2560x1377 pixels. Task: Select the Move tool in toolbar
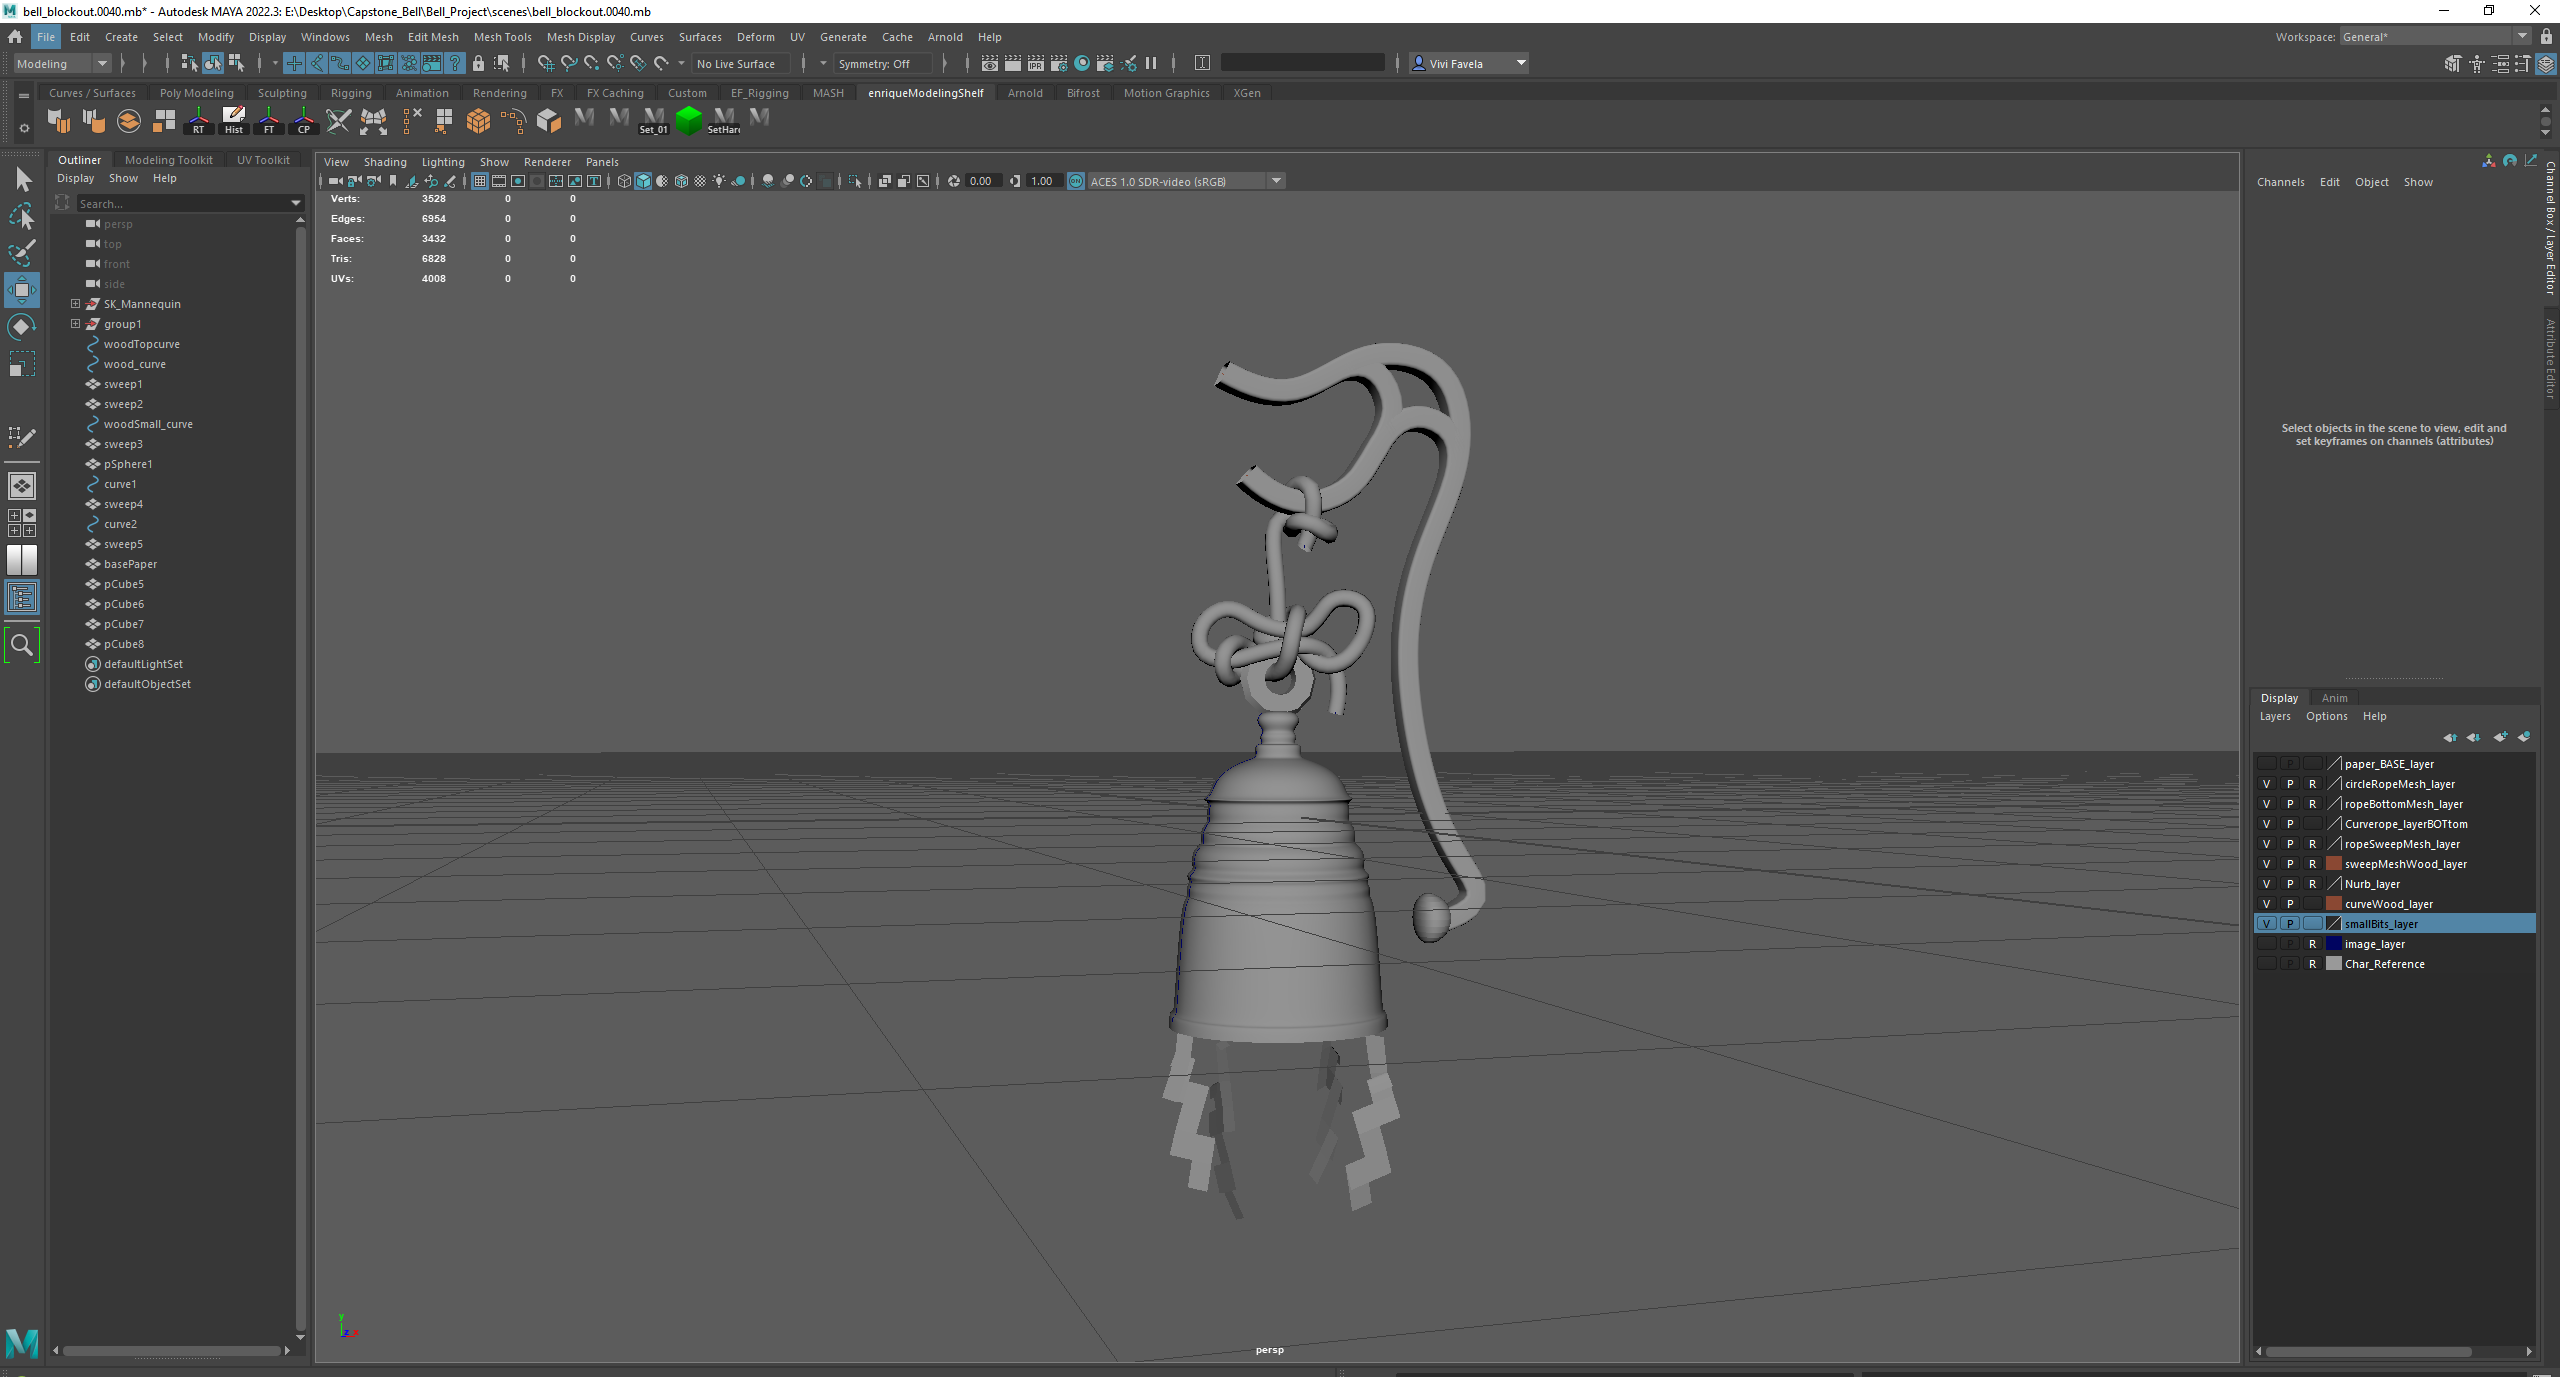click(x=22, y=288)
